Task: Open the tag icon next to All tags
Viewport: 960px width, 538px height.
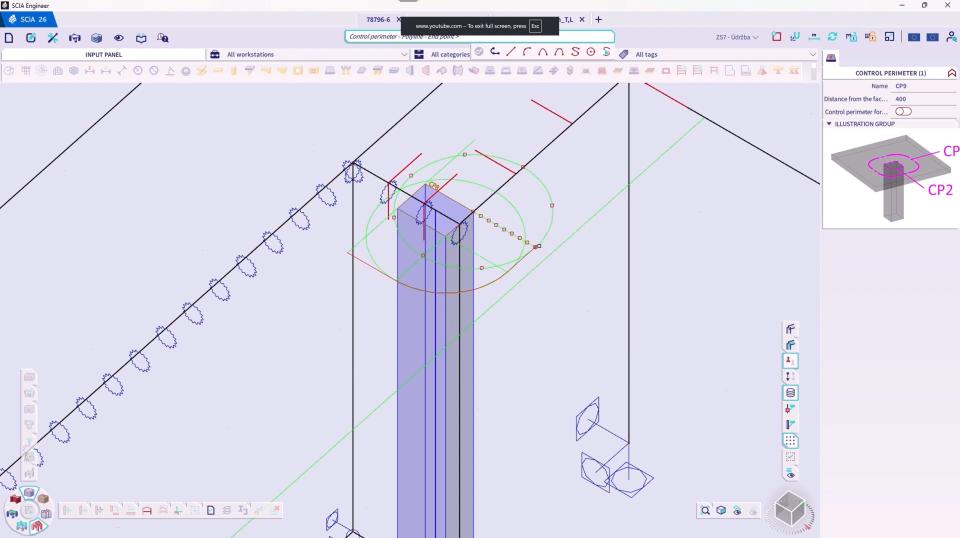Action: point(624,54)
